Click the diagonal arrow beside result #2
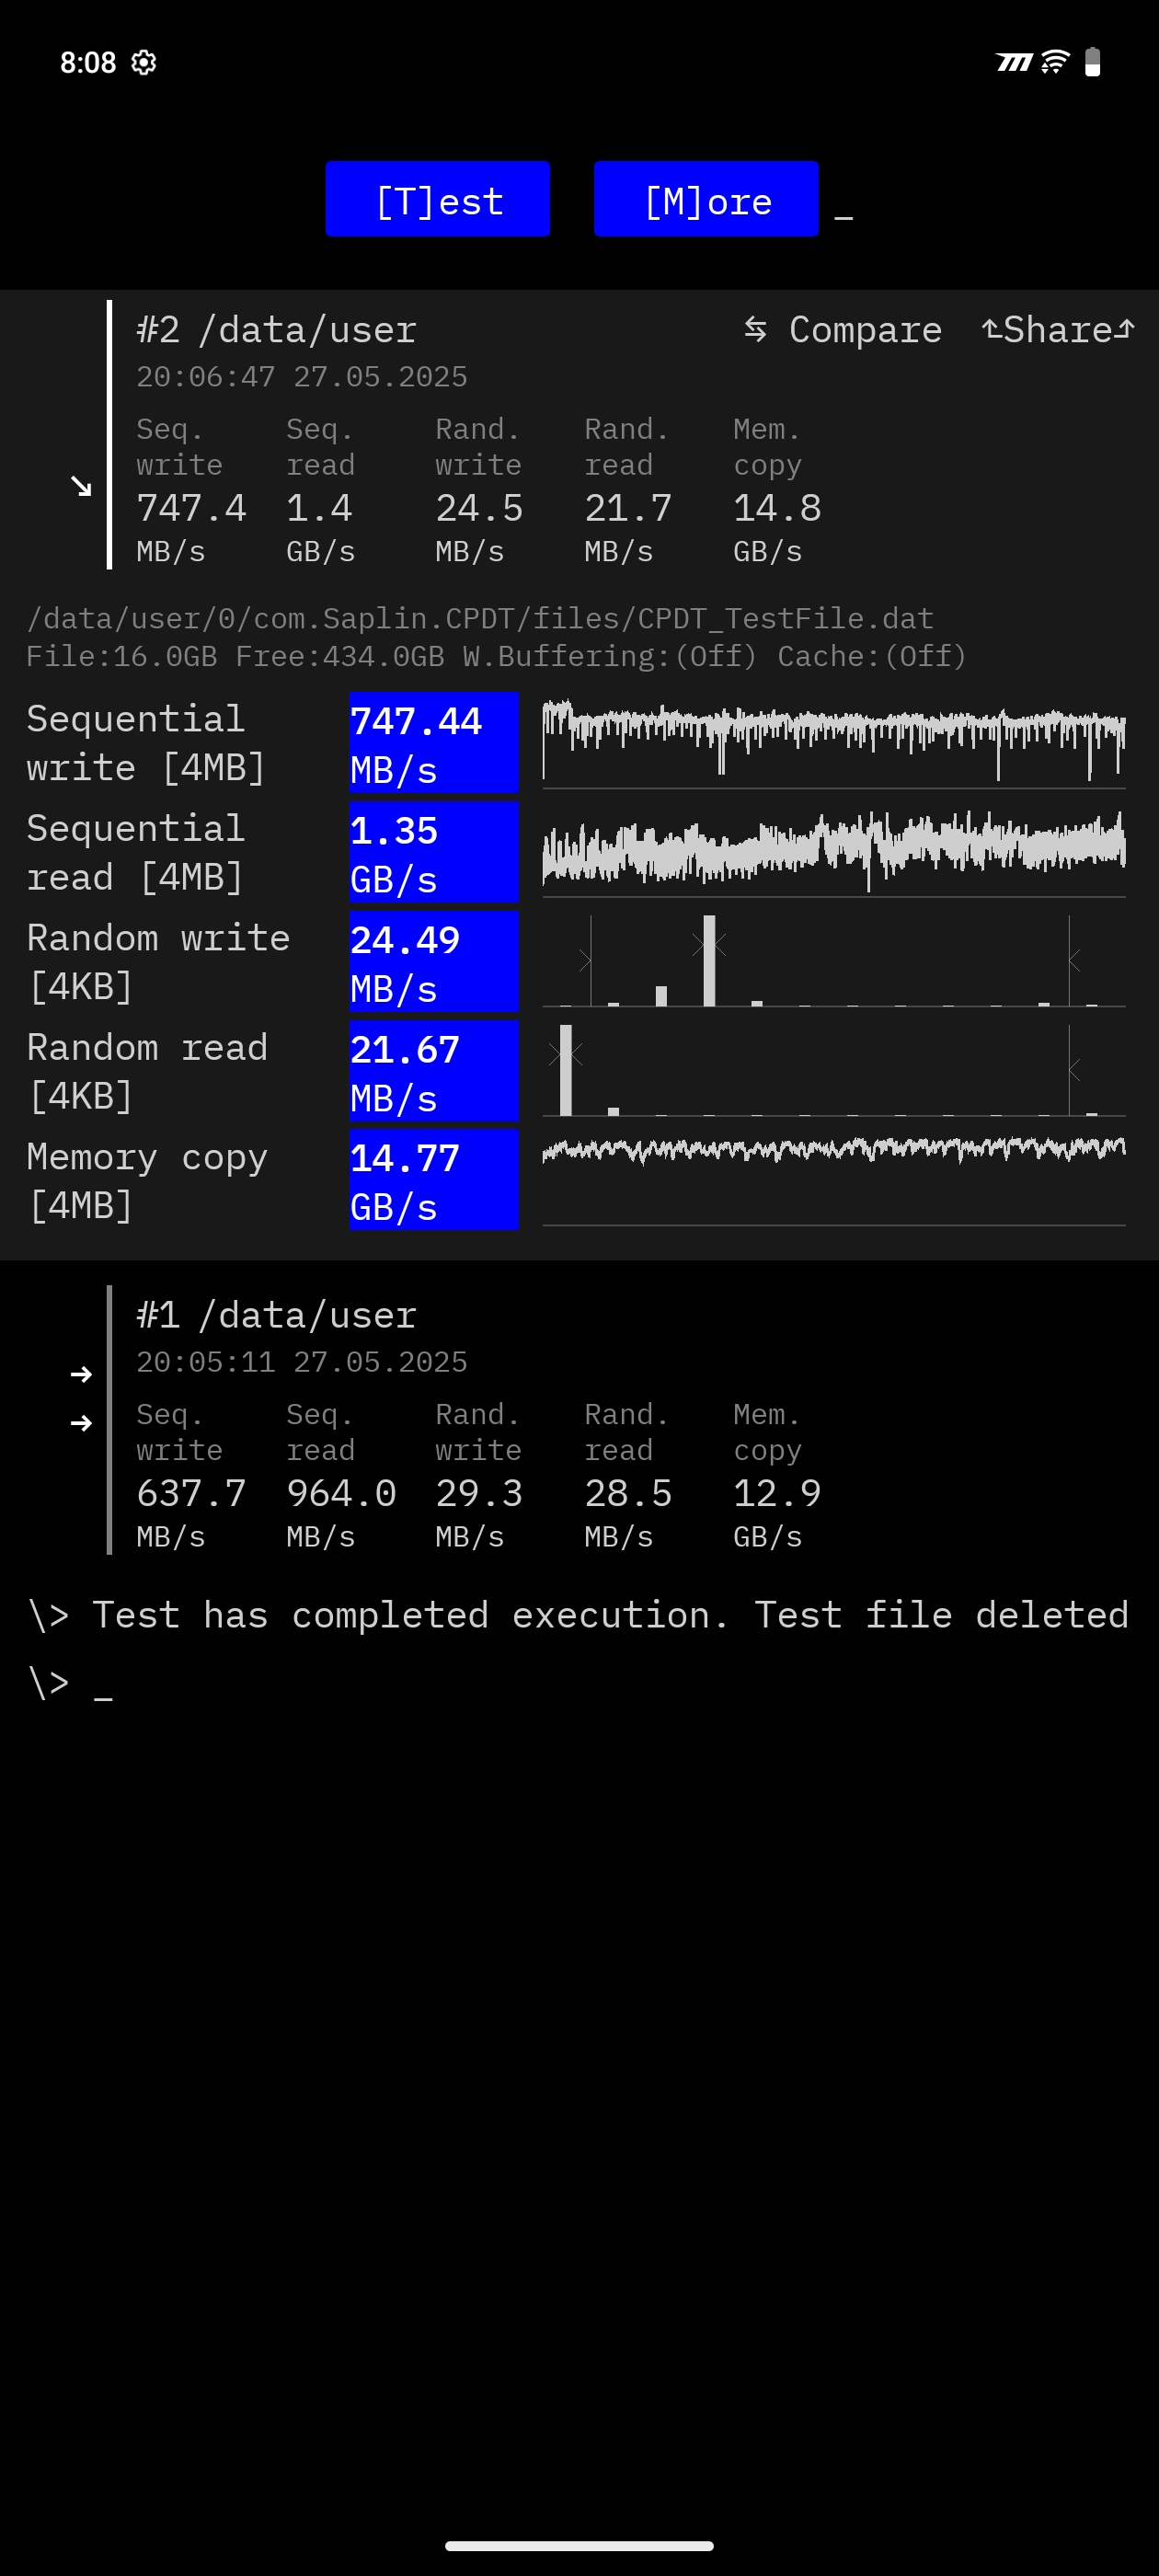Image resolution: width=1159 pixels, height=2576 pixels. tap(81, 486)
